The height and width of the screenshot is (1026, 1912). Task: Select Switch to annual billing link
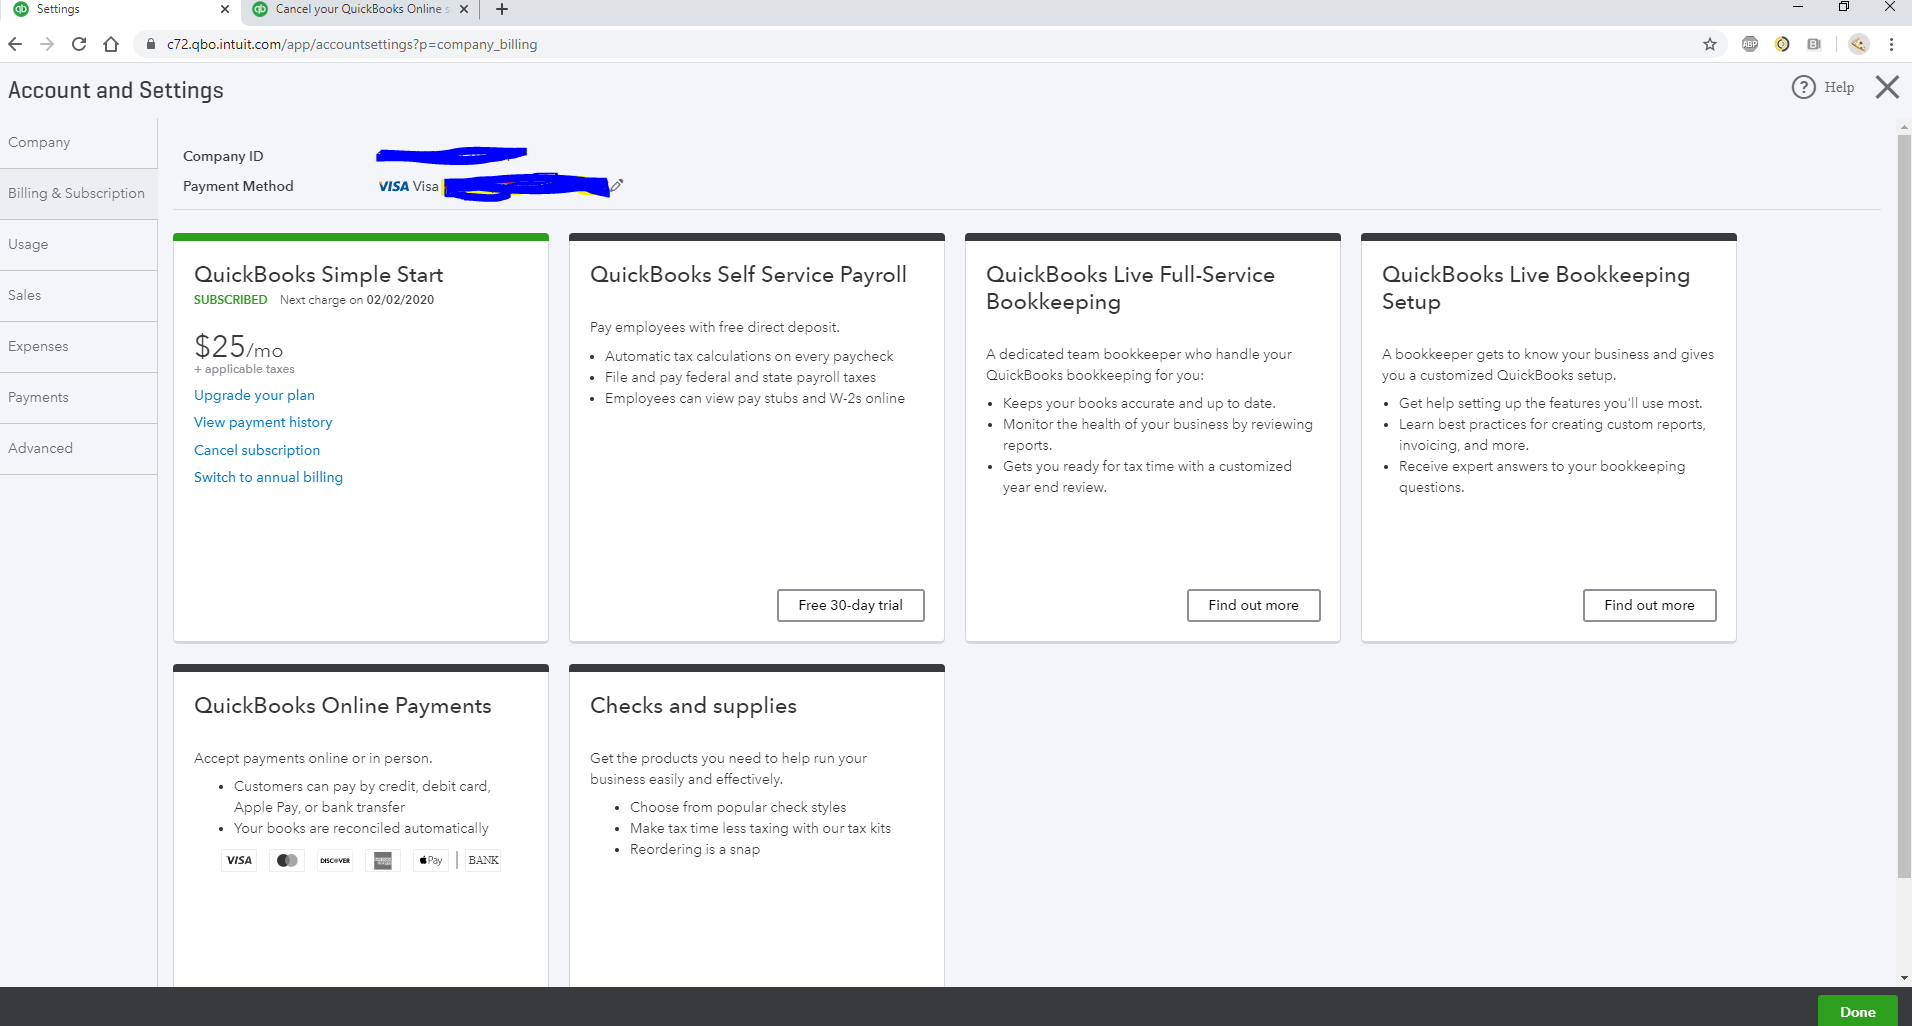click(x=268, y=477)
